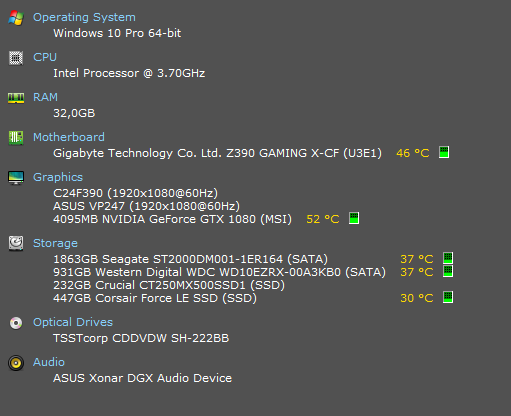The image size is (511, 416).
Task: Click the CPU chip icon
Action: [x=16, y=58]
